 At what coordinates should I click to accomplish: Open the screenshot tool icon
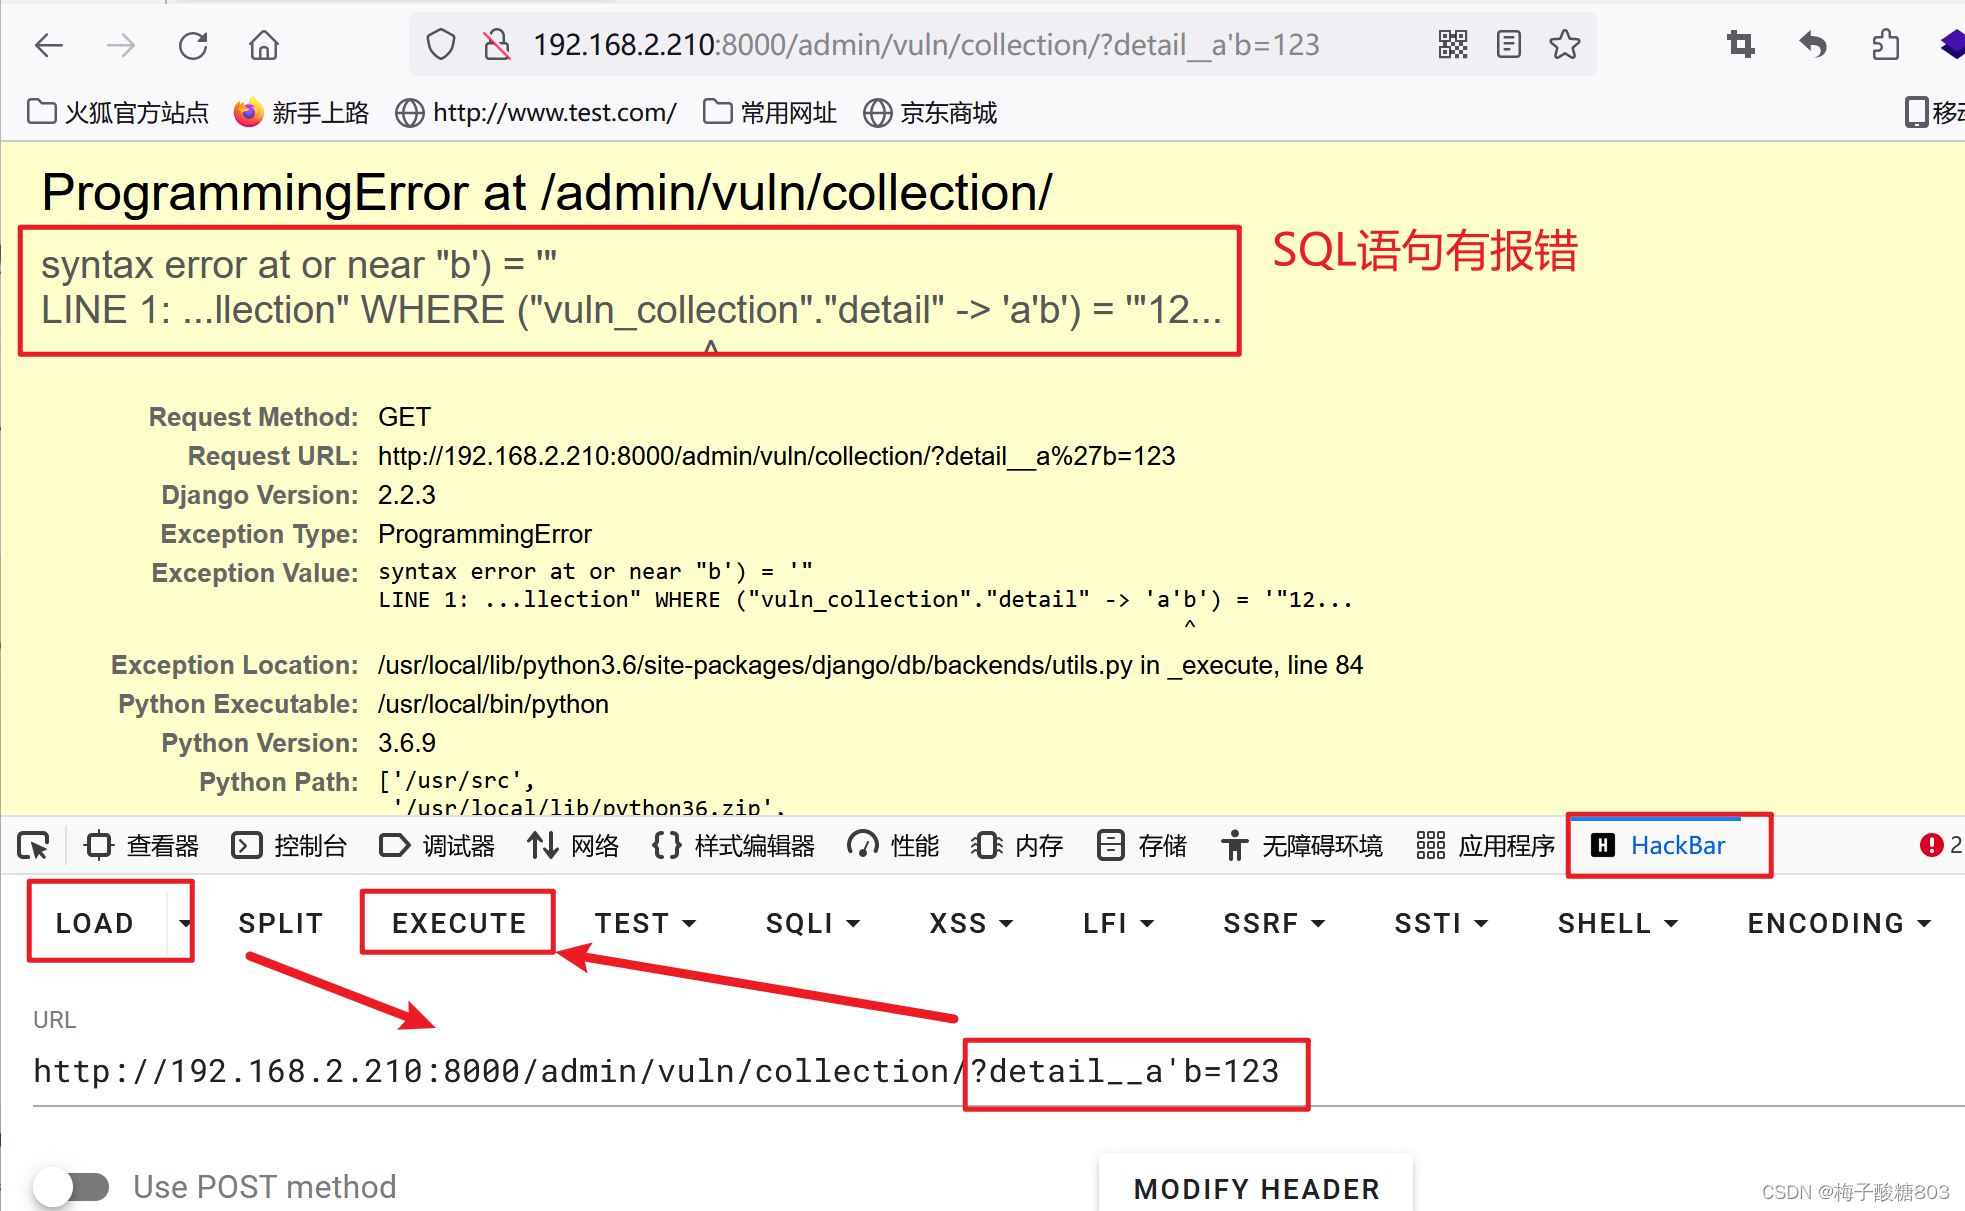pos(1740,45)
